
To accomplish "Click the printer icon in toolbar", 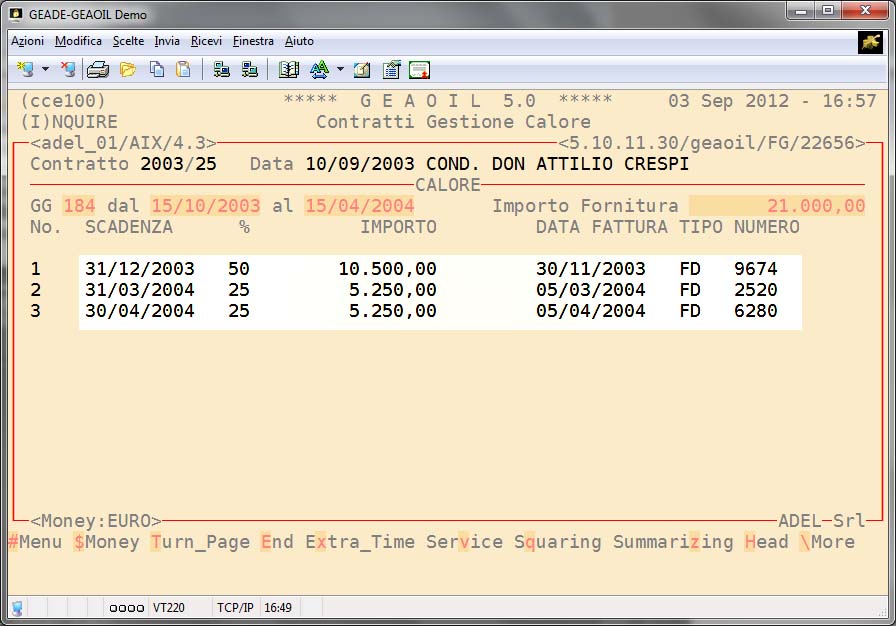I will click(97, 70).
